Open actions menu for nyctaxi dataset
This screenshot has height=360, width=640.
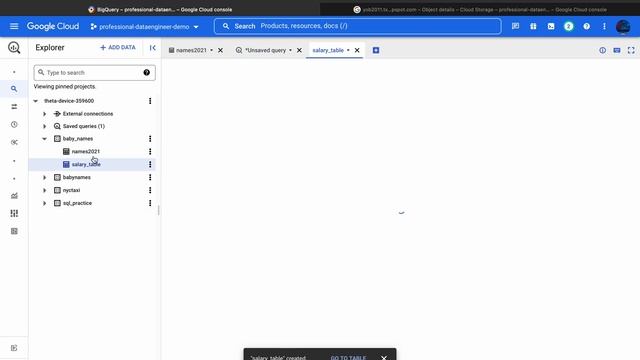click(x=150, y=190)
